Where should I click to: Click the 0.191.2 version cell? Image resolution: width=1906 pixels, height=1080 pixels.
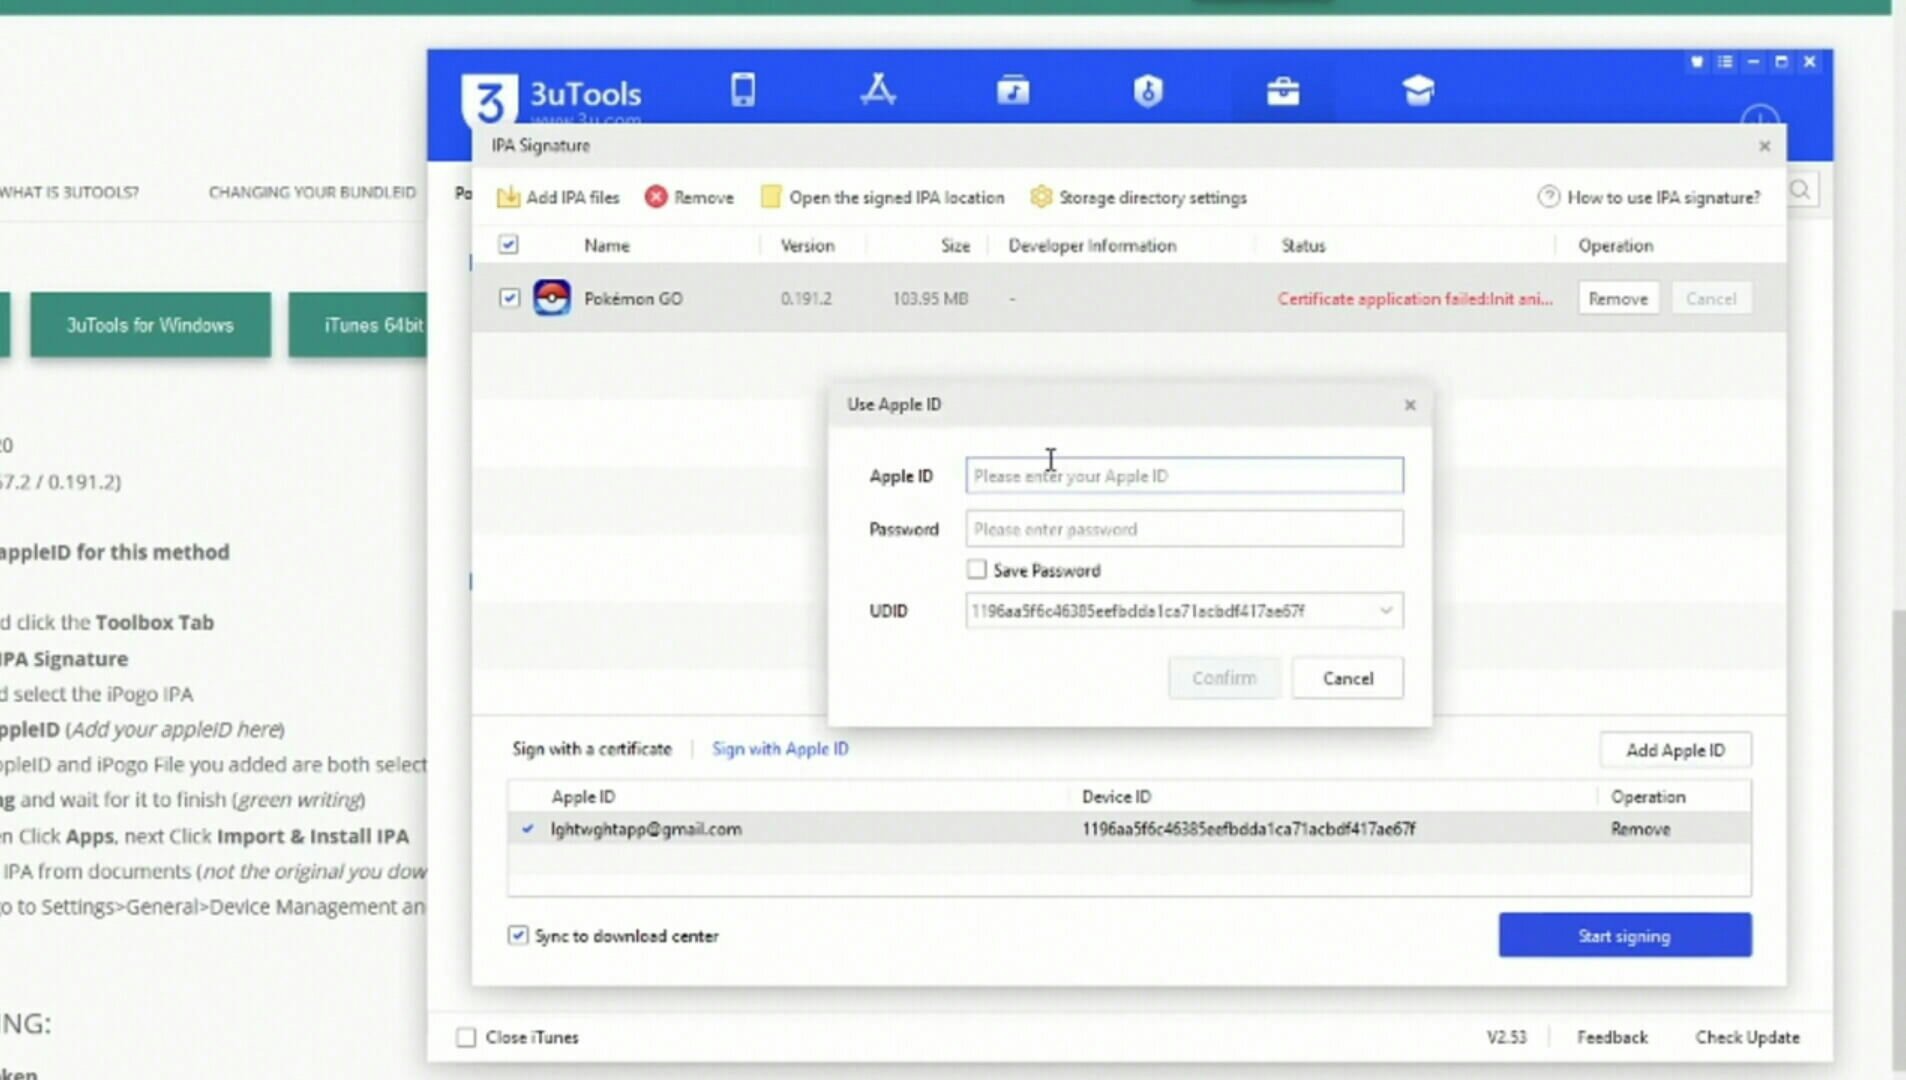(806, 298)
